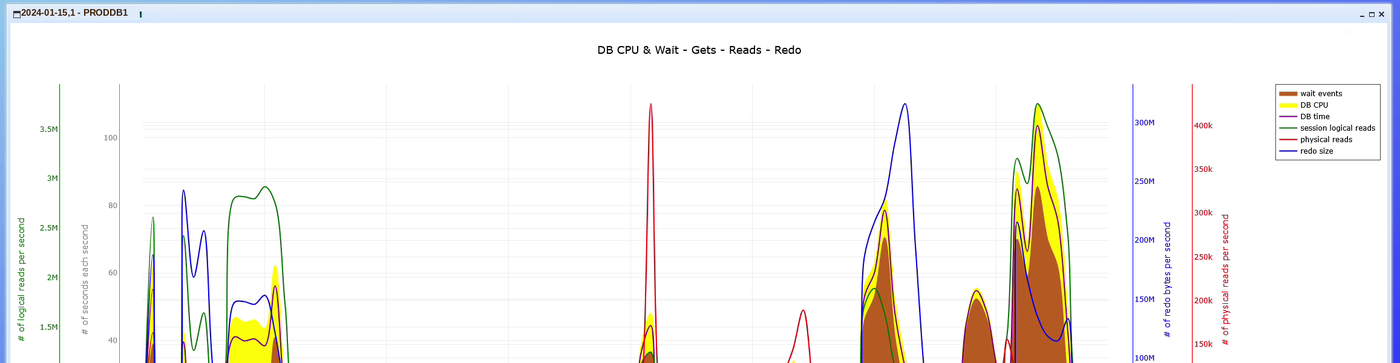Click the '200M' blue axis tick label
The width and height of the screenshot is (1400, 363).
click(x=1144, y=240)
